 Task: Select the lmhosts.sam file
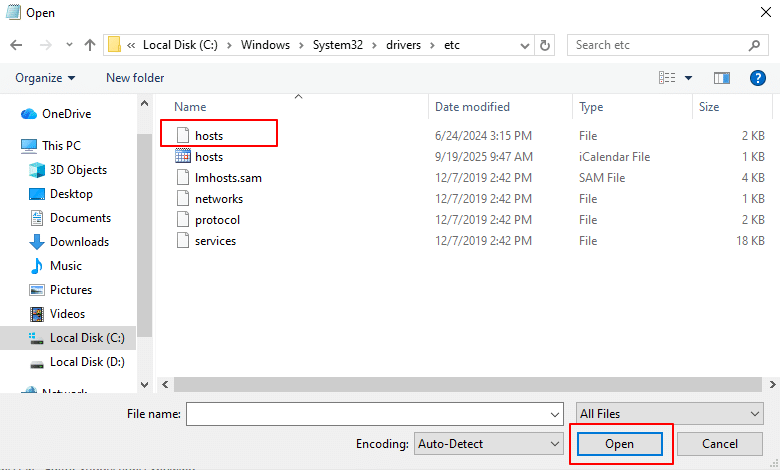228,178
